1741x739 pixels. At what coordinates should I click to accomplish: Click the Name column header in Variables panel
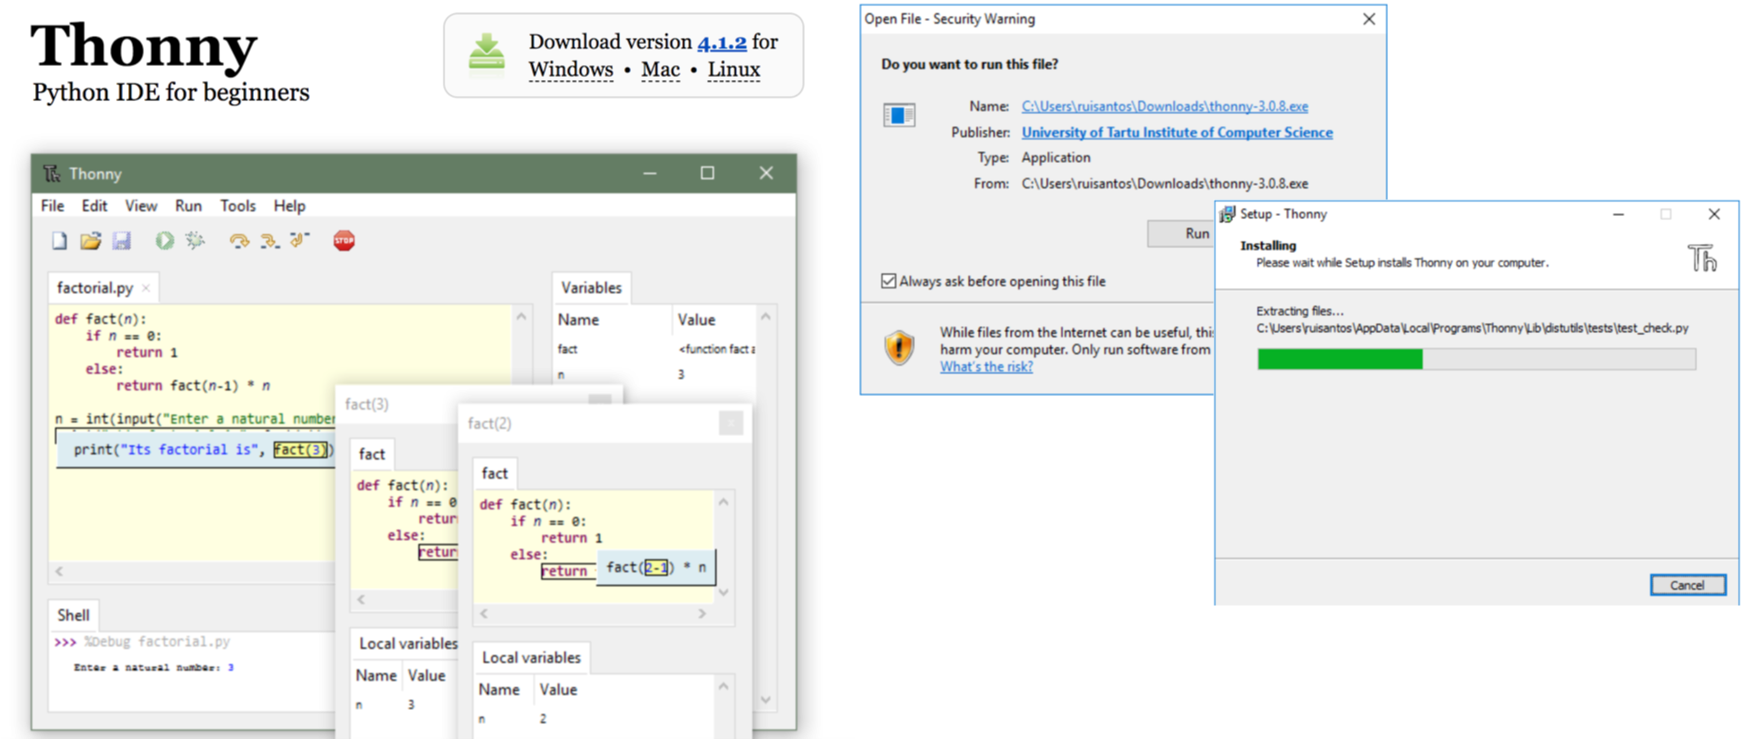pyautogui.click(x=578, y=320)
